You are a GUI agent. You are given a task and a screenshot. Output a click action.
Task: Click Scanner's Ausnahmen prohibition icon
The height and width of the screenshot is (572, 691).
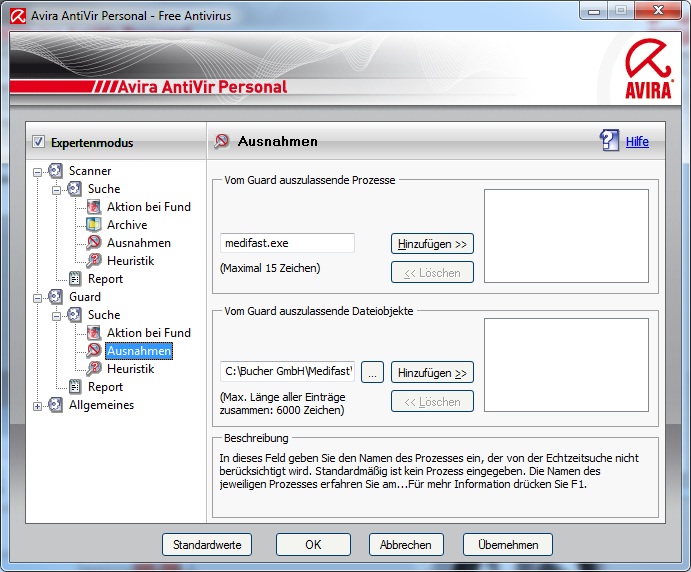coord(93,243)
